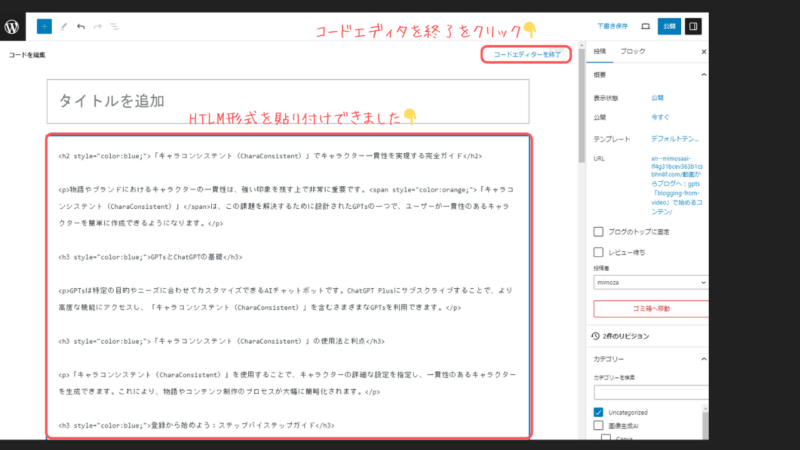
Task: Click the コードを編集 label
Action: coord(27,55)
